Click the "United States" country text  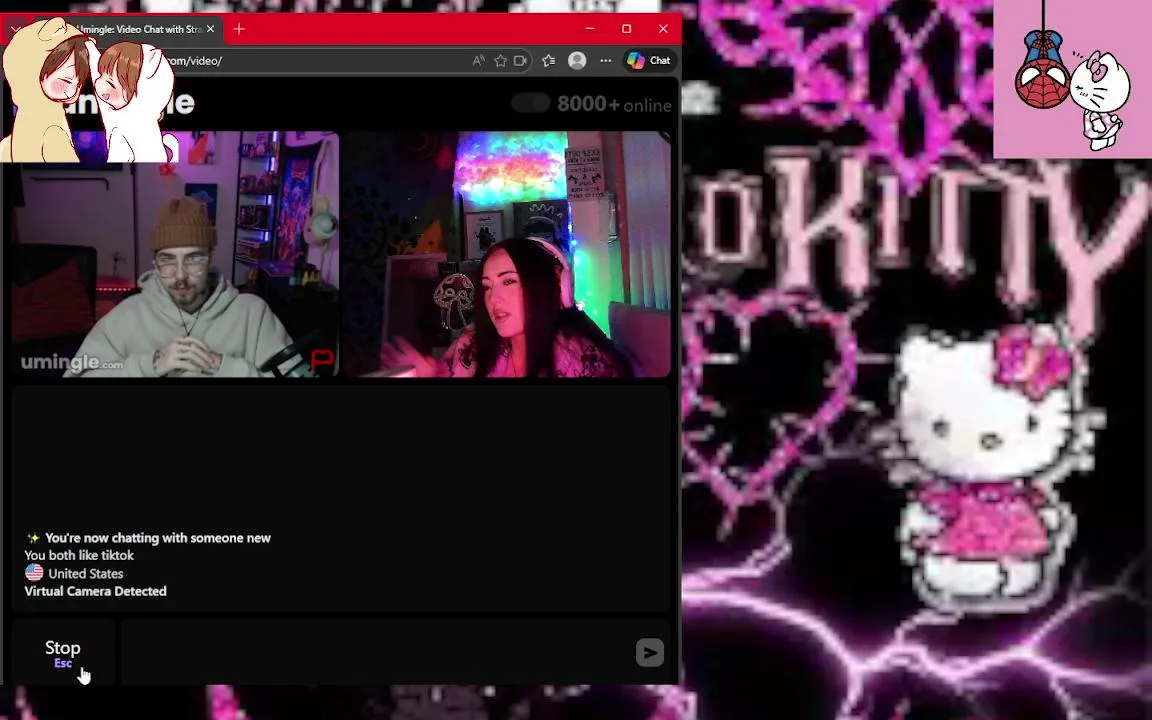[x=86, y=574]
